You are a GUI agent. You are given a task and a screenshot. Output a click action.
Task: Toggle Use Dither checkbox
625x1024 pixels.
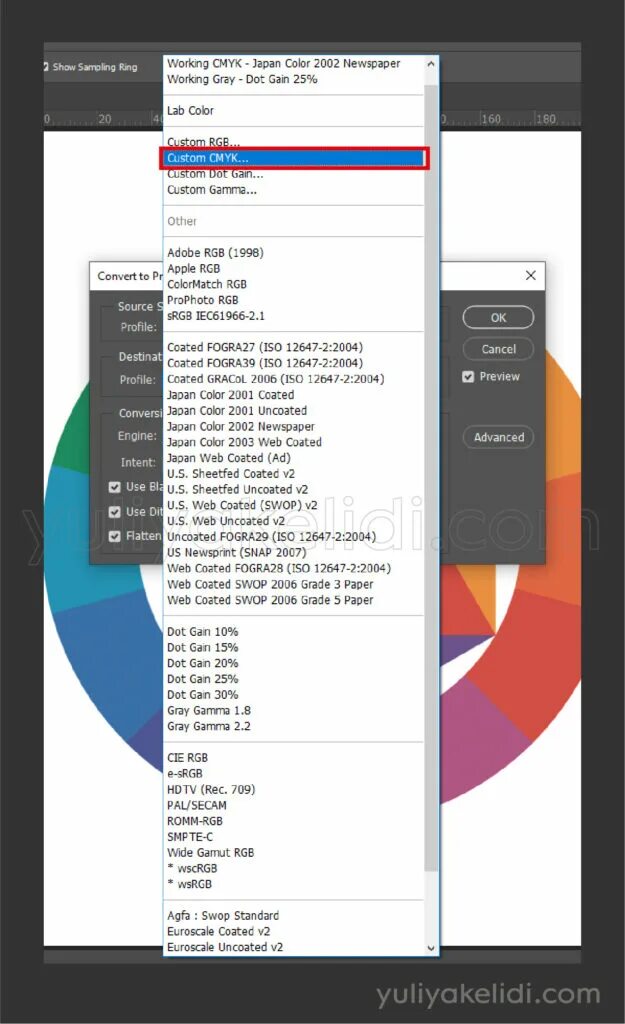(114, 511)
